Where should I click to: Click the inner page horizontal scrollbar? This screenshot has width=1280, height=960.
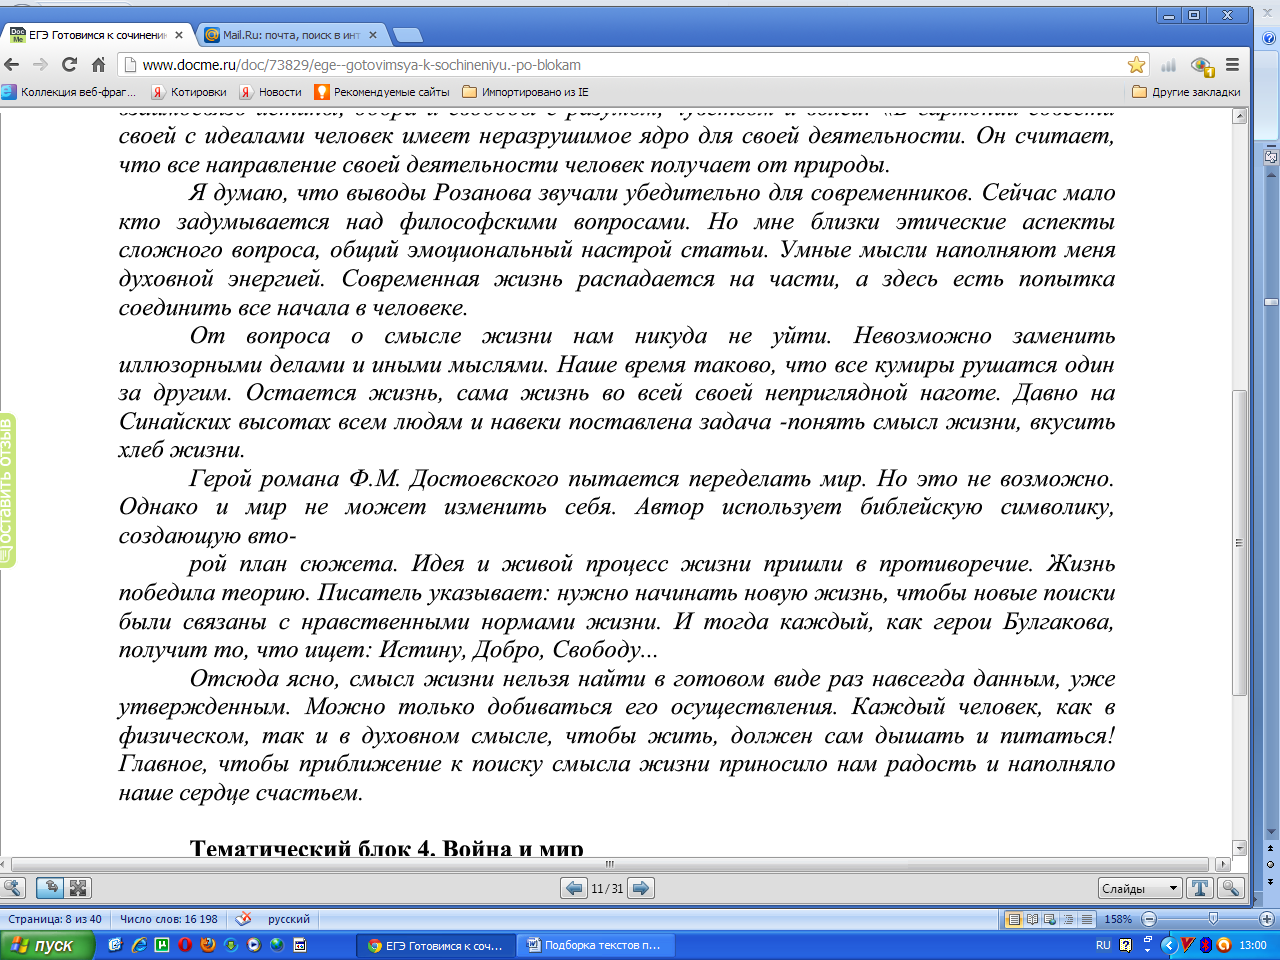click(609, 864)
